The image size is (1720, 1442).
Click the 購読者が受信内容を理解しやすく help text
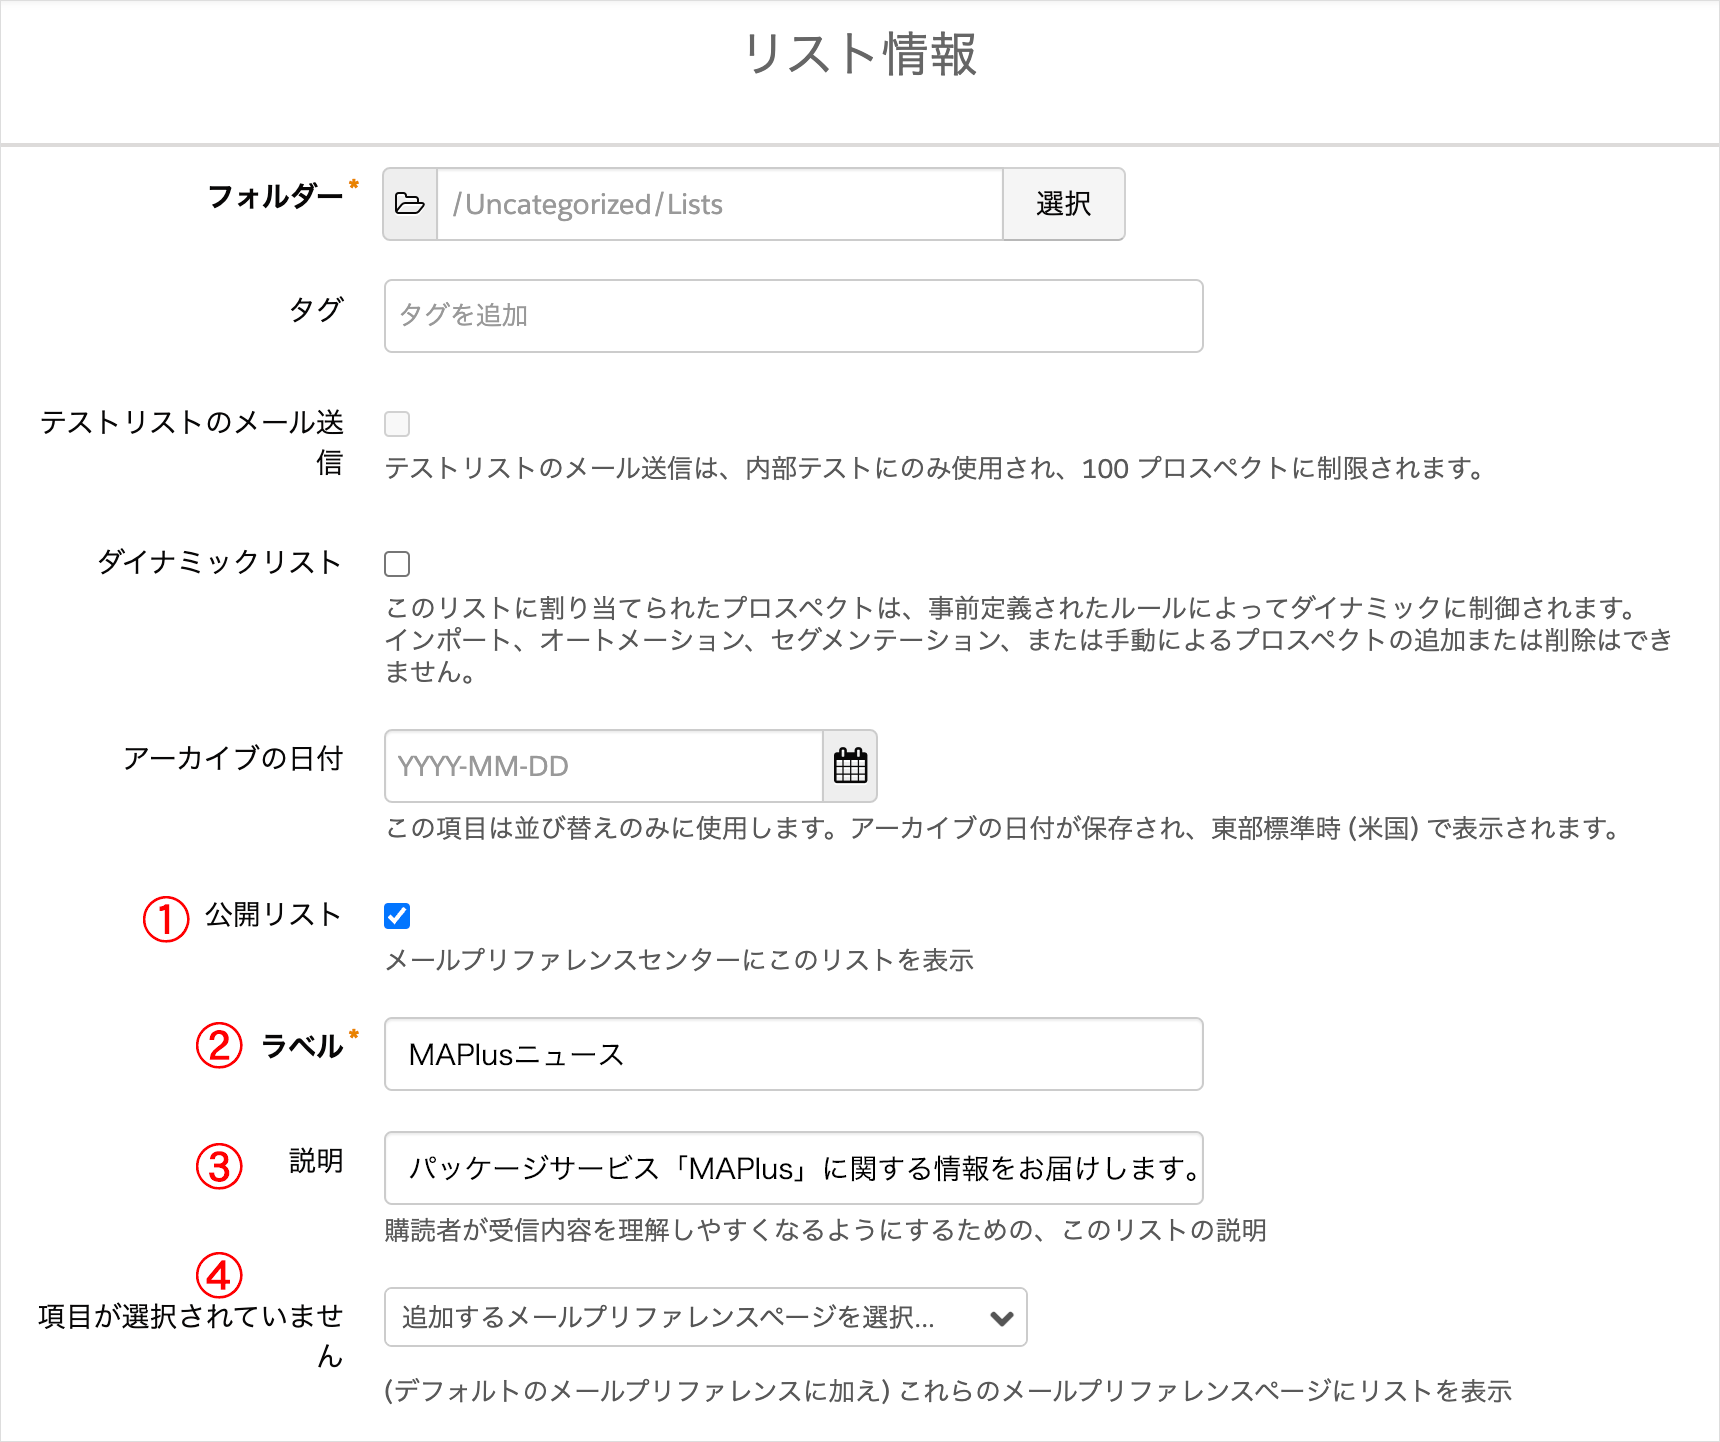pyautogui.click(x=826, y=1230)
